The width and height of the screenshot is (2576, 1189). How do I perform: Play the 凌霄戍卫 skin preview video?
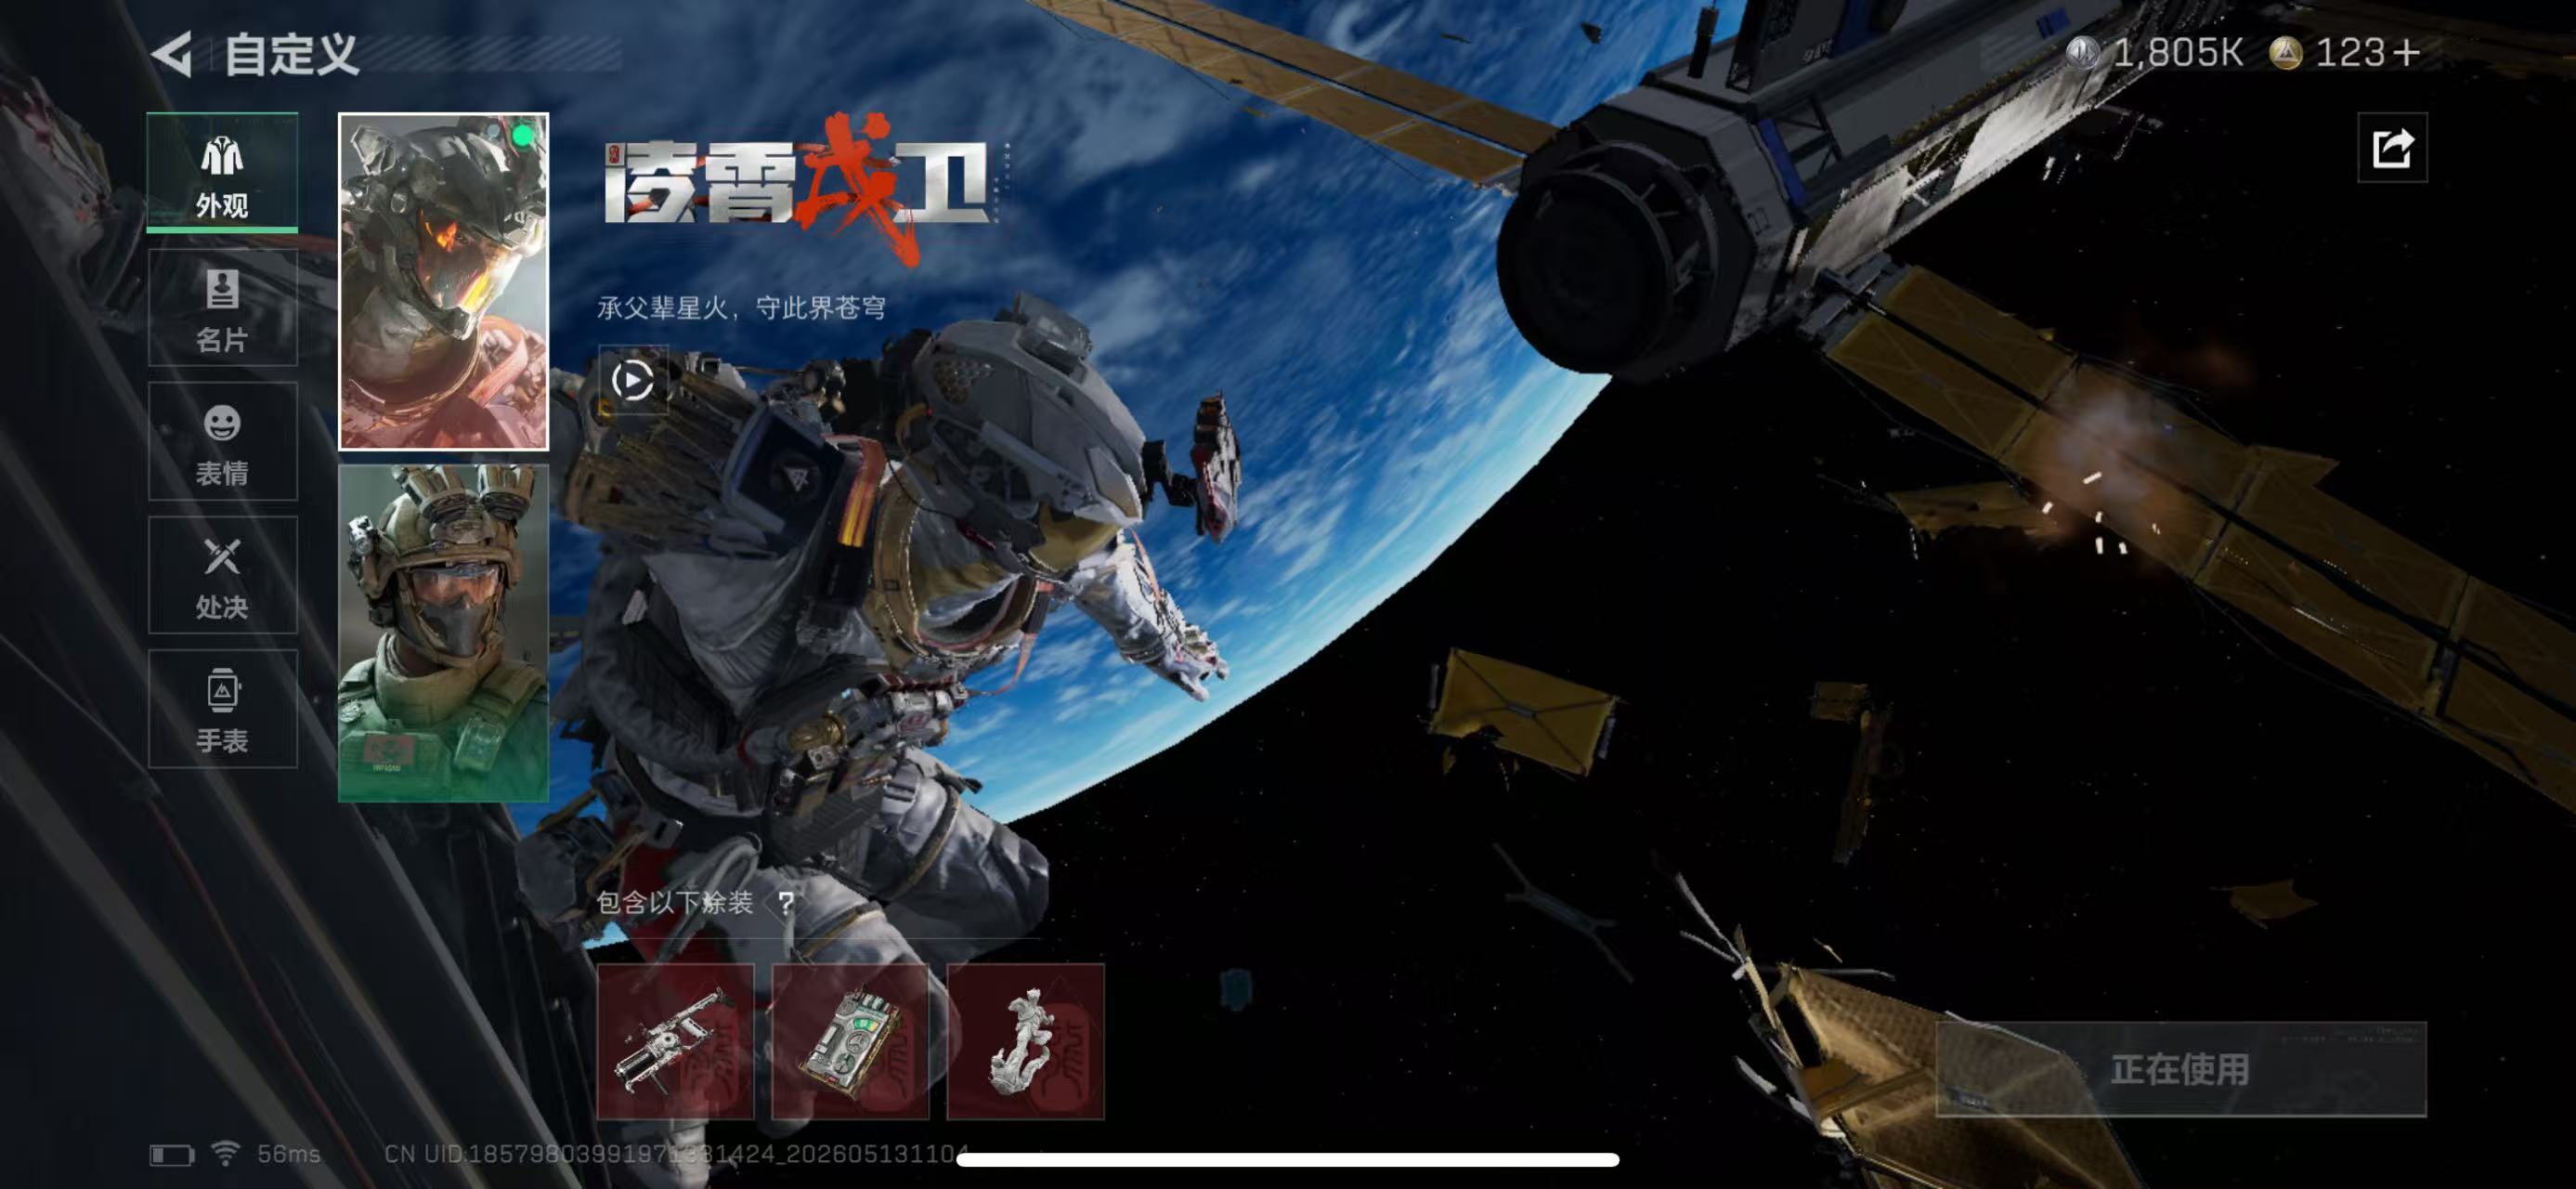[633, 380]
